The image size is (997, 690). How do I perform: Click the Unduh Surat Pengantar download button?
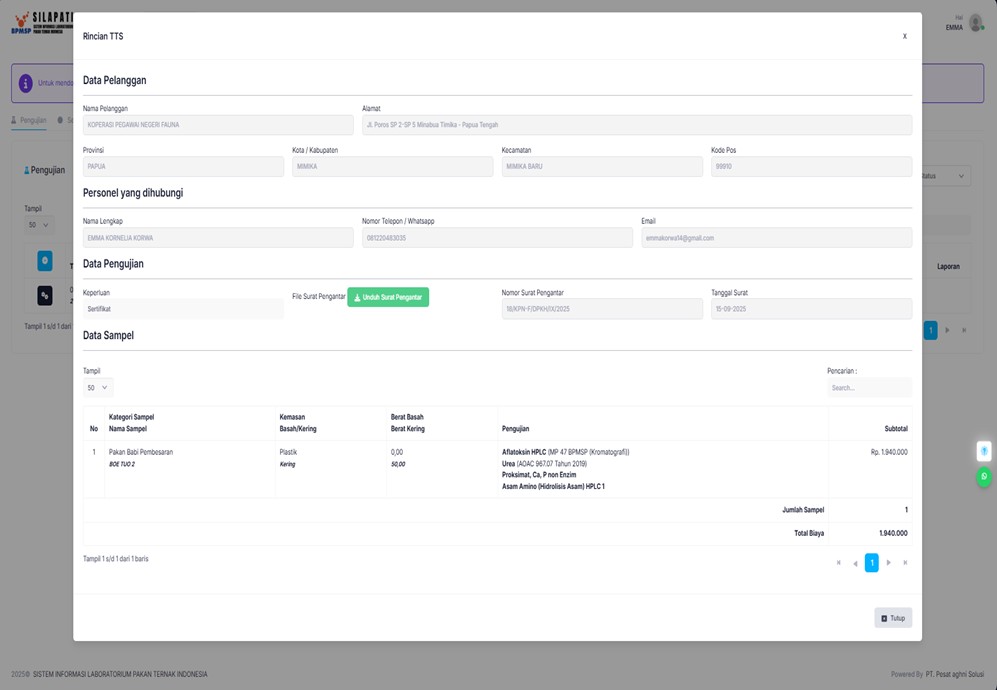coord(388,297)
